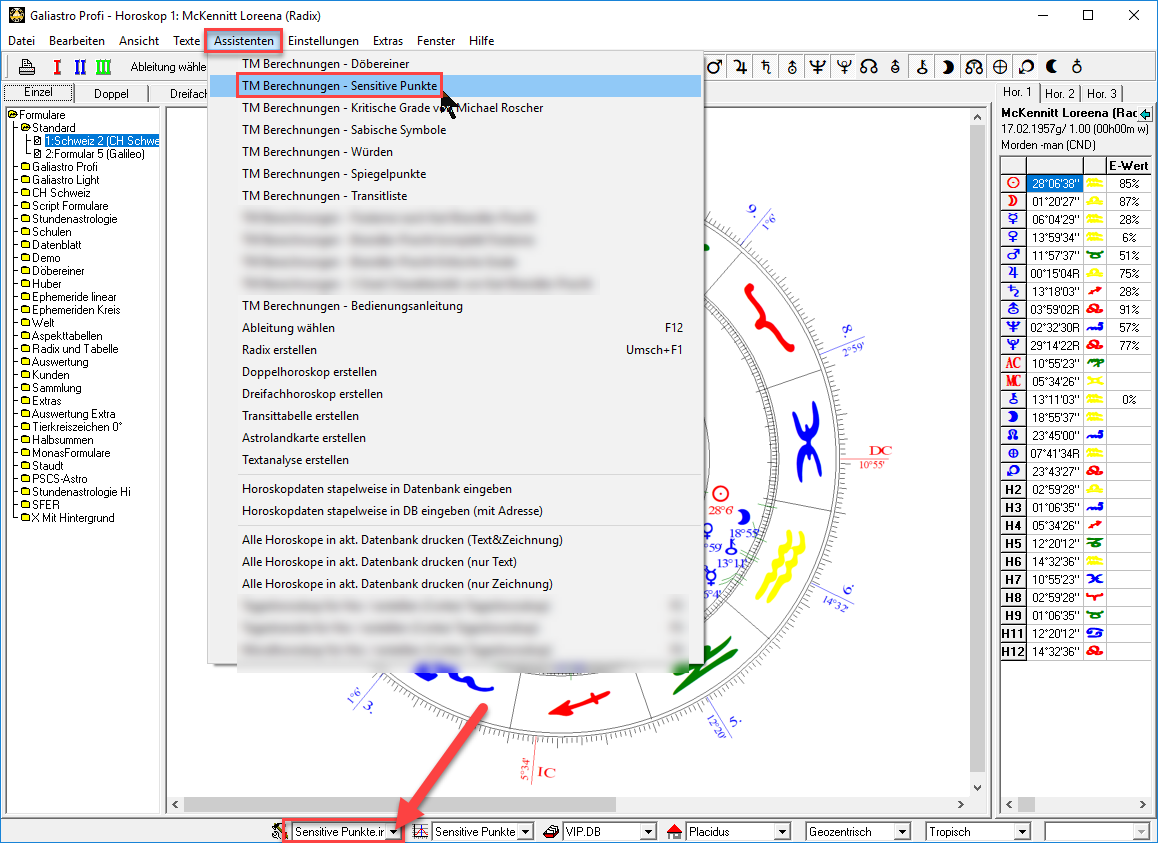Screen dimensions: 1158x843
Task: Click the database icon beside VIP.DB
Action: 552,832
